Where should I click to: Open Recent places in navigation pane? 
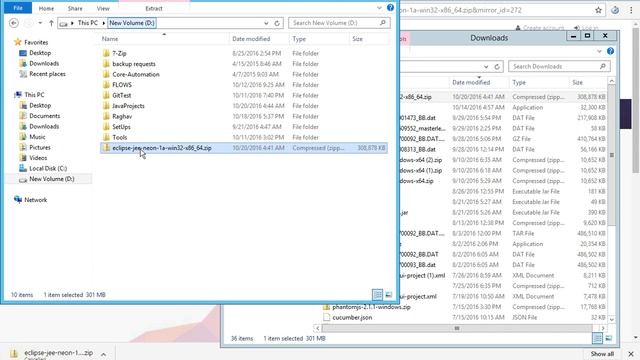click(47, 74)
